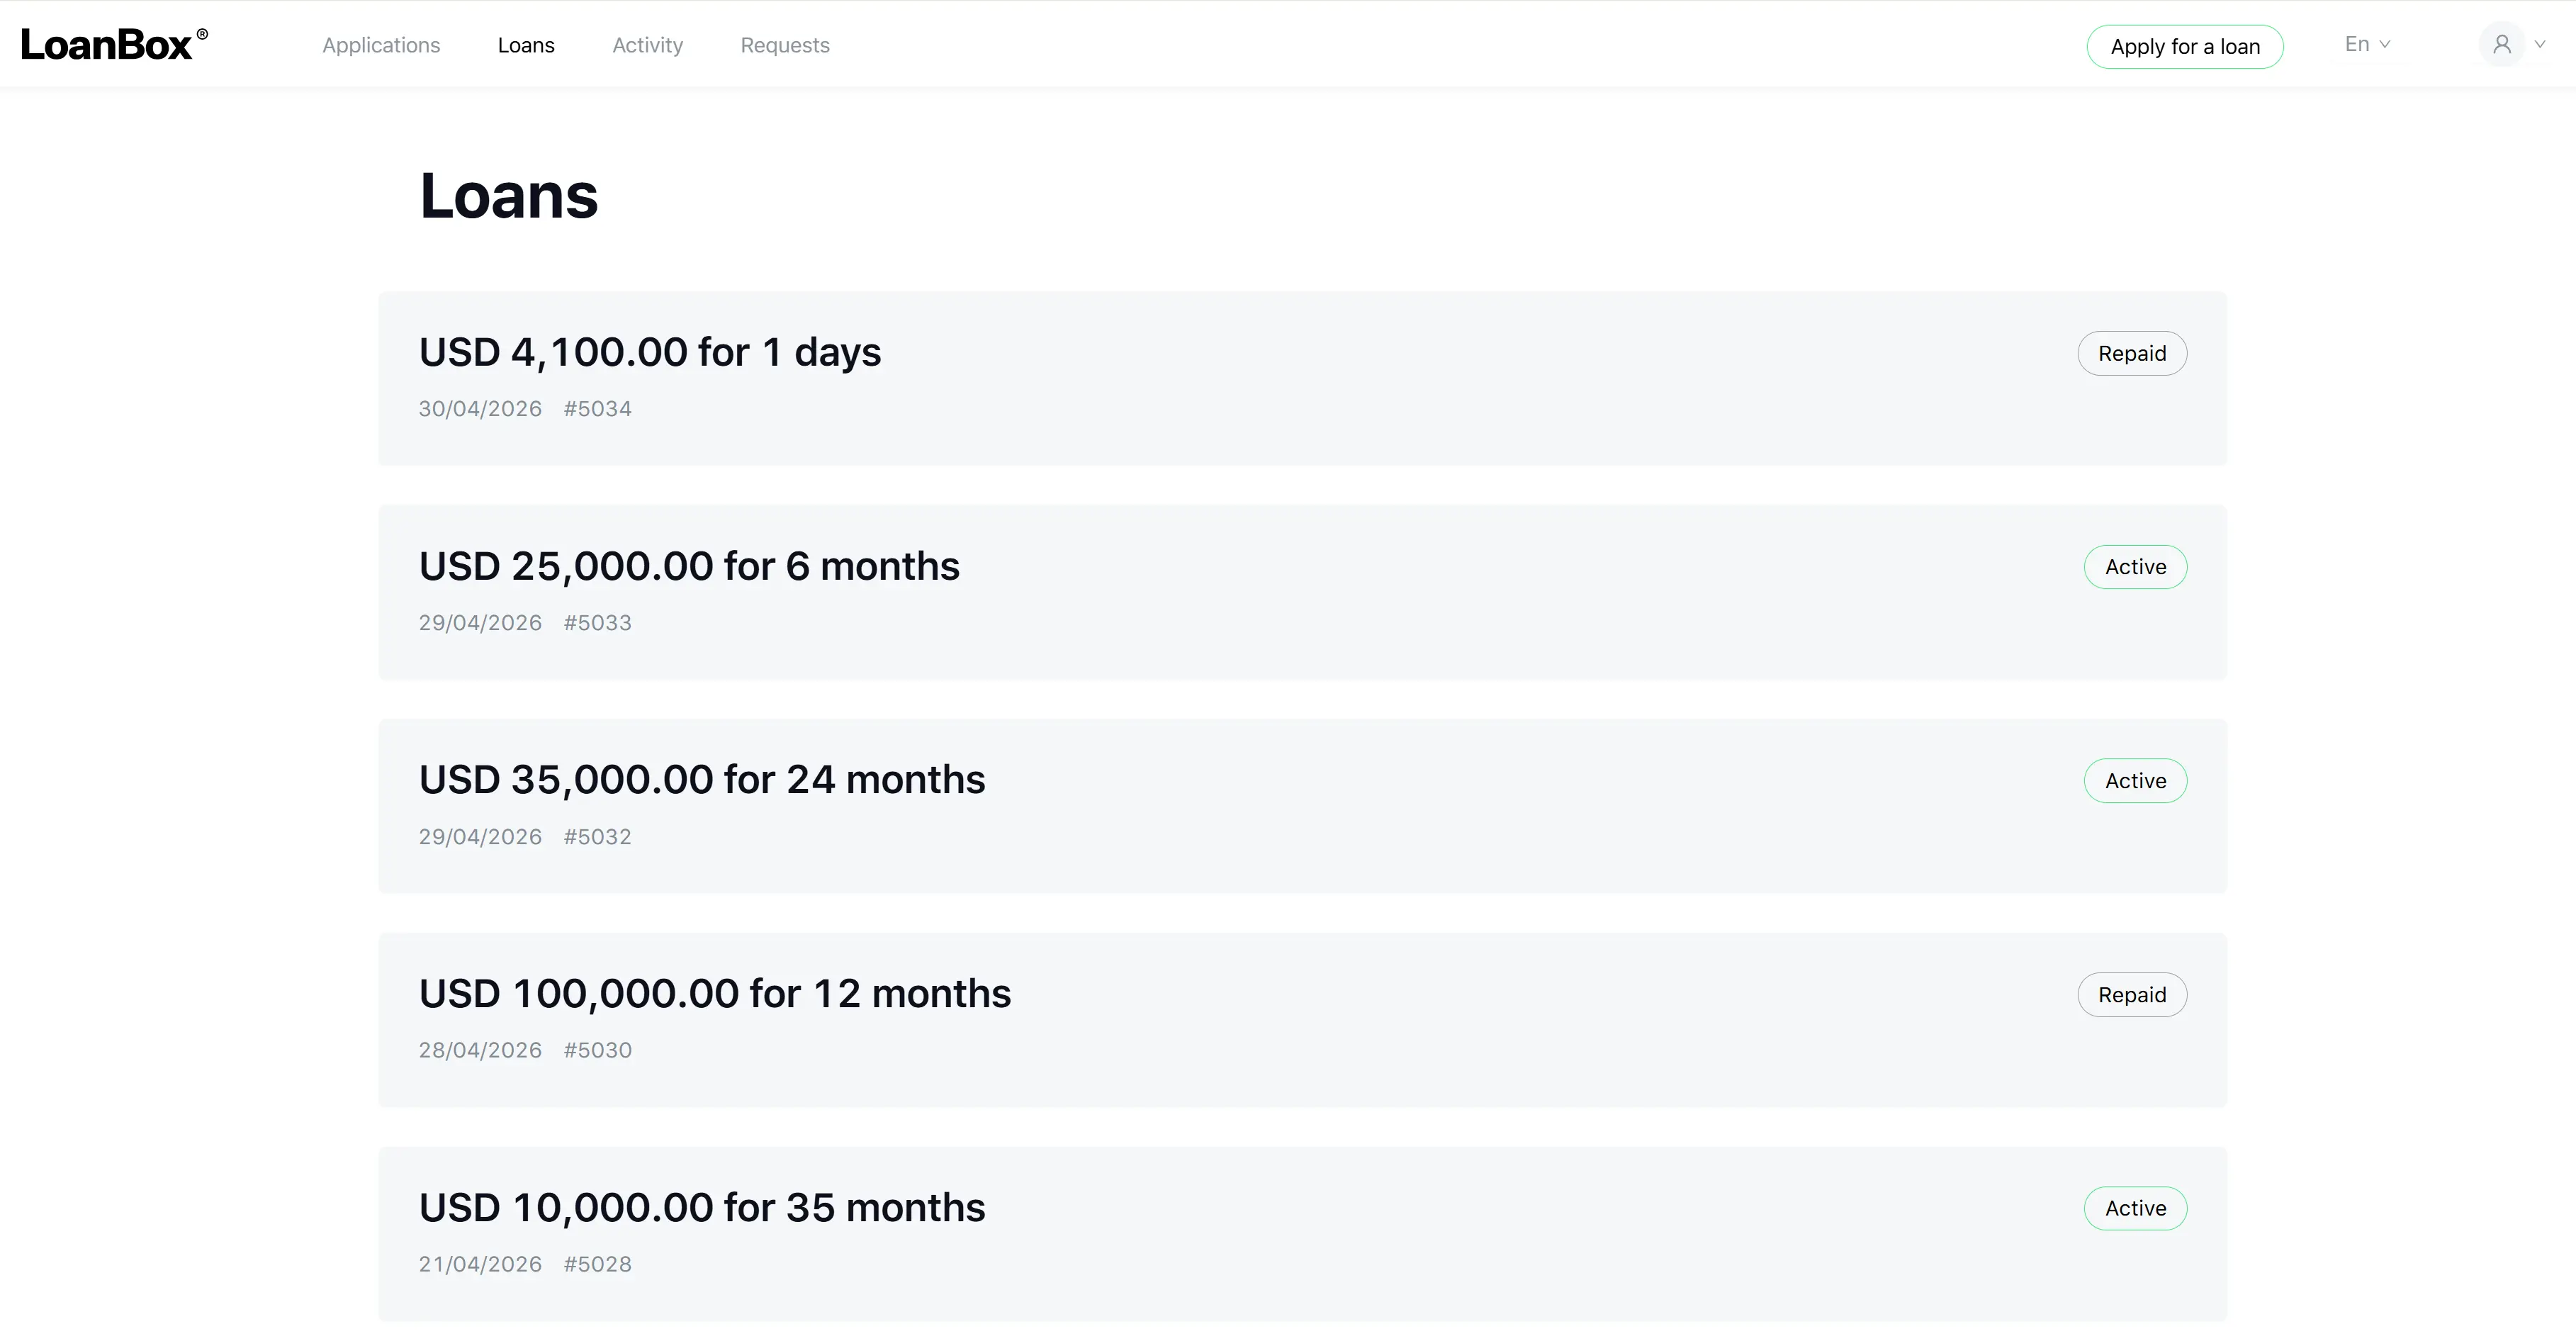The height and width of the screenshot is (1341, 2576).
Task: Switch to the Activity tab
Action: pyautogui.click(x=648, y=46)
